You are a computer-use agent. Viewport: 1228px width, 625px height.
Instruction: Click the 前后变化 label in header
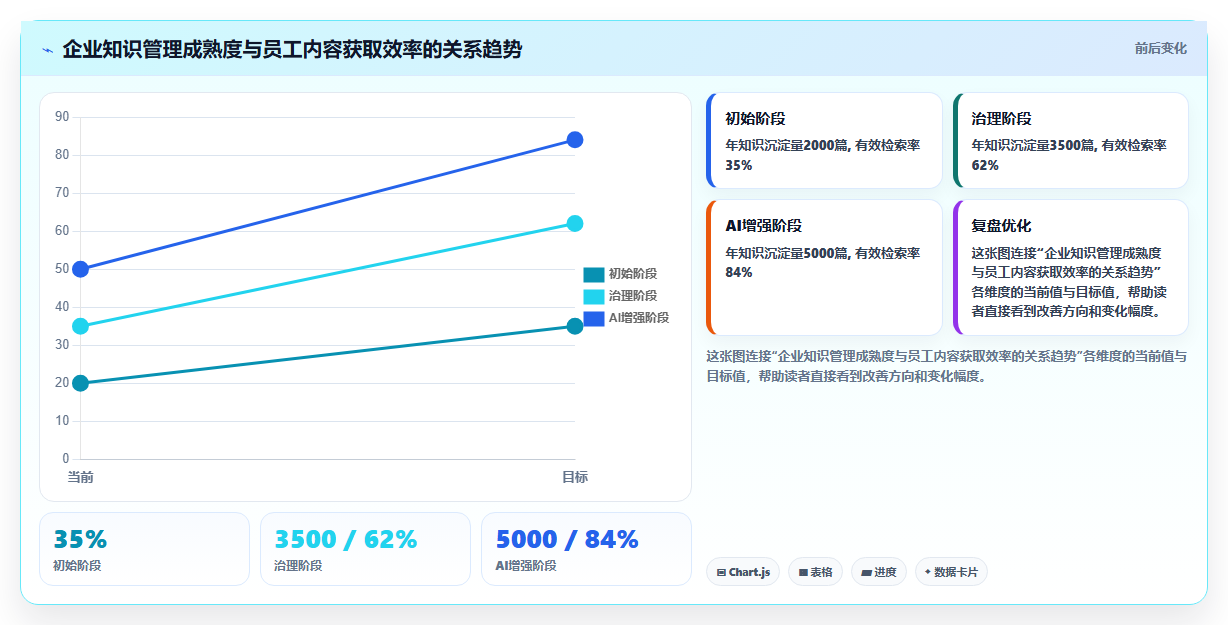[1160, 48]
